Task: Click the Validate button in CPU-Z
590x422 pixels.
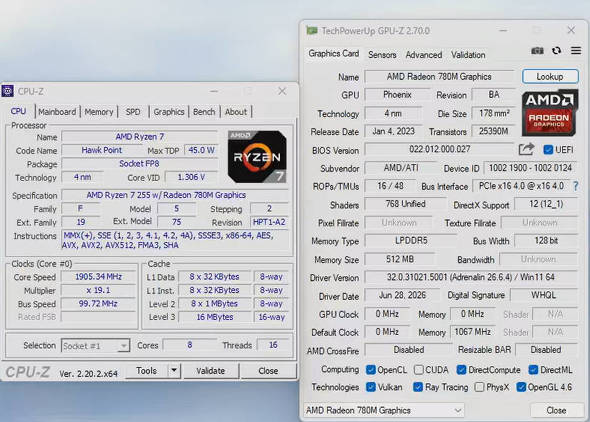Action: point(211,371)
